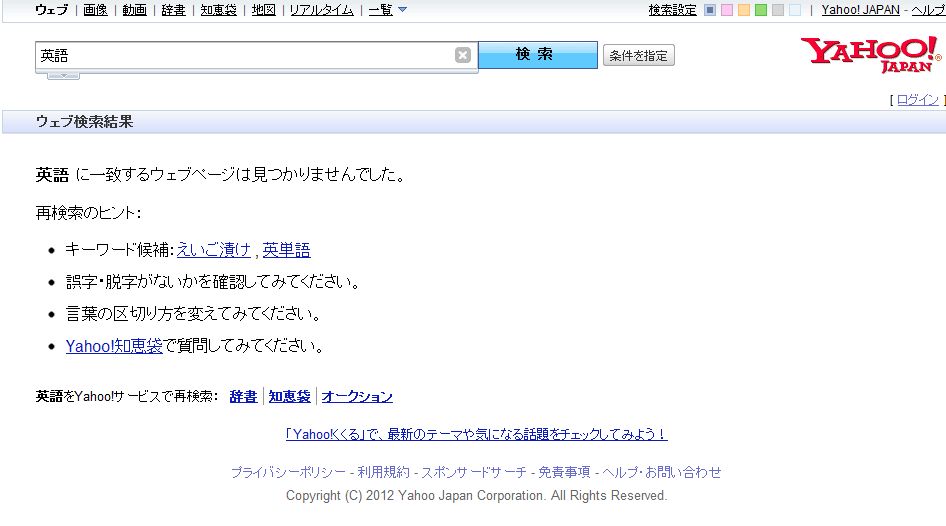Open the 利用規約 footer link

[x=384, y=472]
